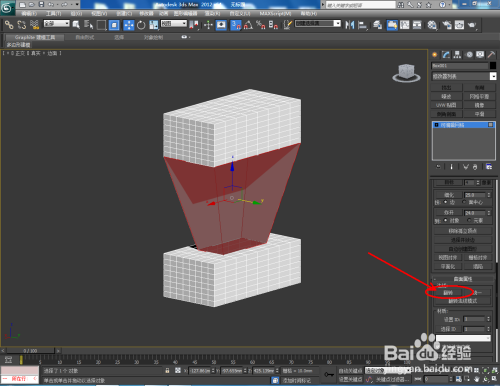This screenshot has width=500, height=386.
Task: Switch to the Utilities hammer panel
Action: 491,55
